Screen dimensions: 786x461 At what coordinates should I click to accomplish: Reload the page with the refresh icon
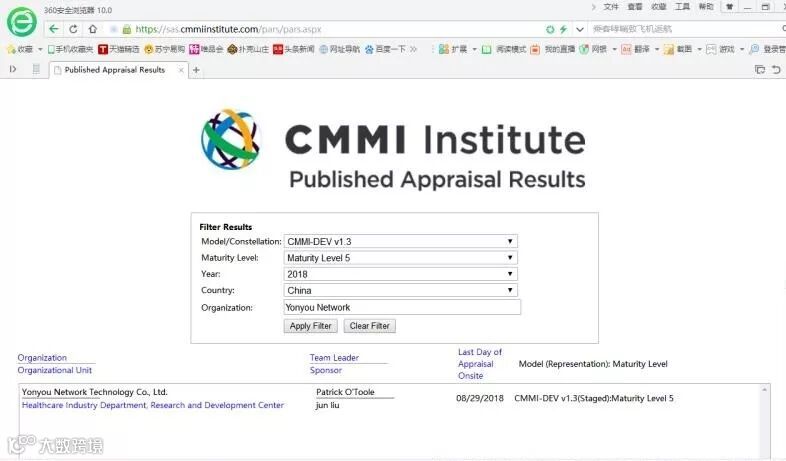point(73,29)
